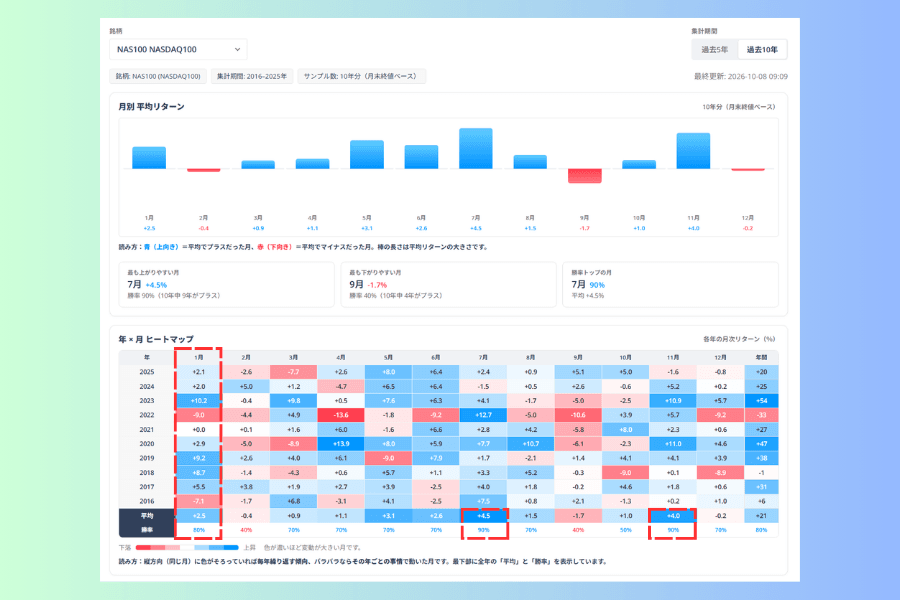Open the NAS100 NASDAQ100 symbol dropdown

[178, 49]
